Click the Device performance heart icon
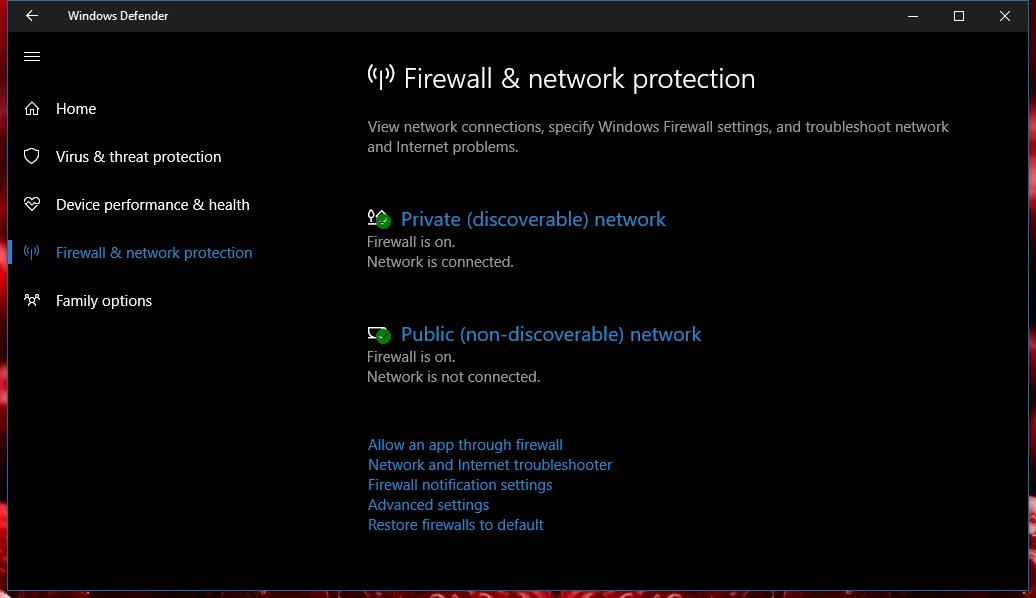Viewport: 1036px width, 598px height. click(x=32, y=204)
